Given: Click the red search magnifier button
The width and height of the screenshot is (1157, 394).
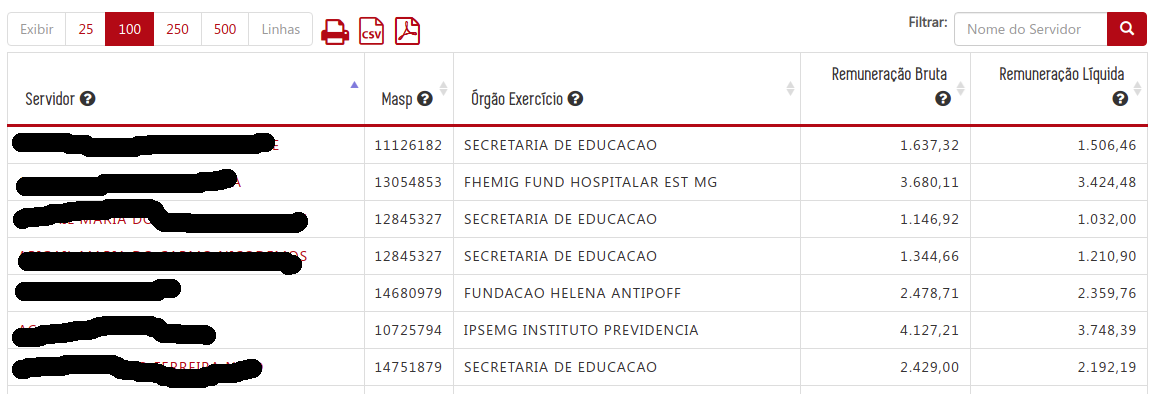Looking at the screenshot, I should point(1127,29).
